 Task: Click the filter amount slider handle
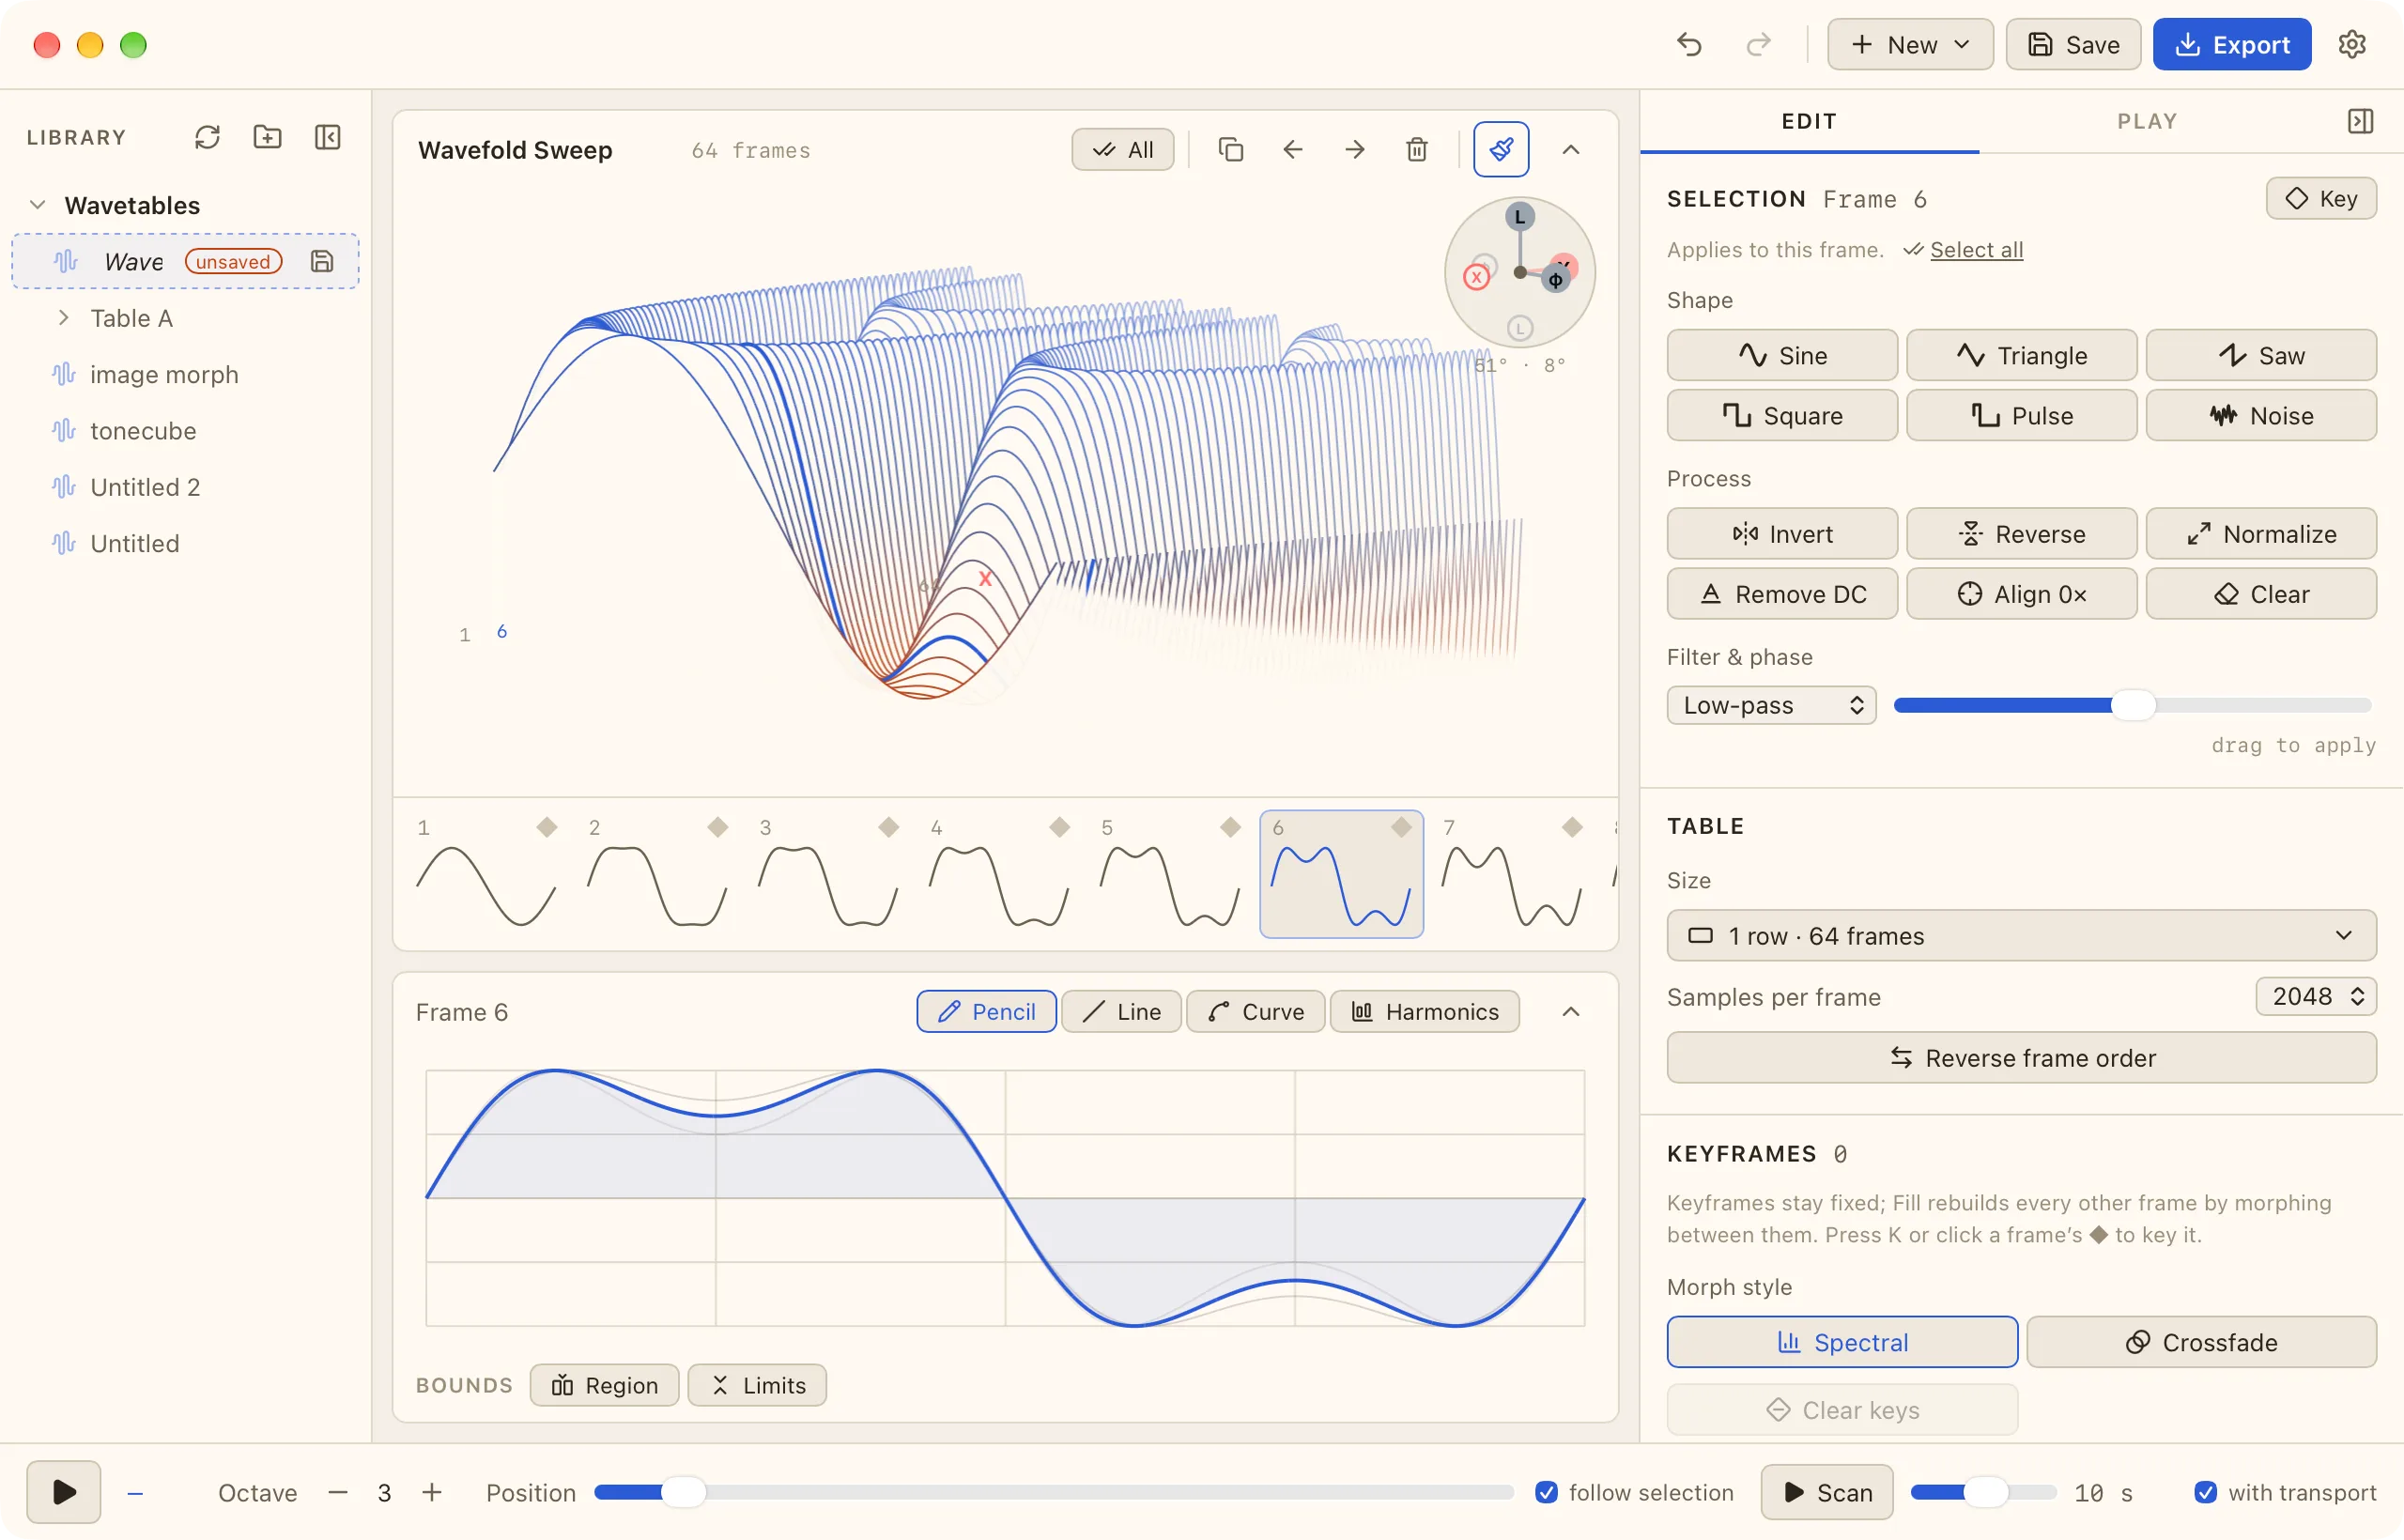pyautogui.click(x=2133, y=705)
